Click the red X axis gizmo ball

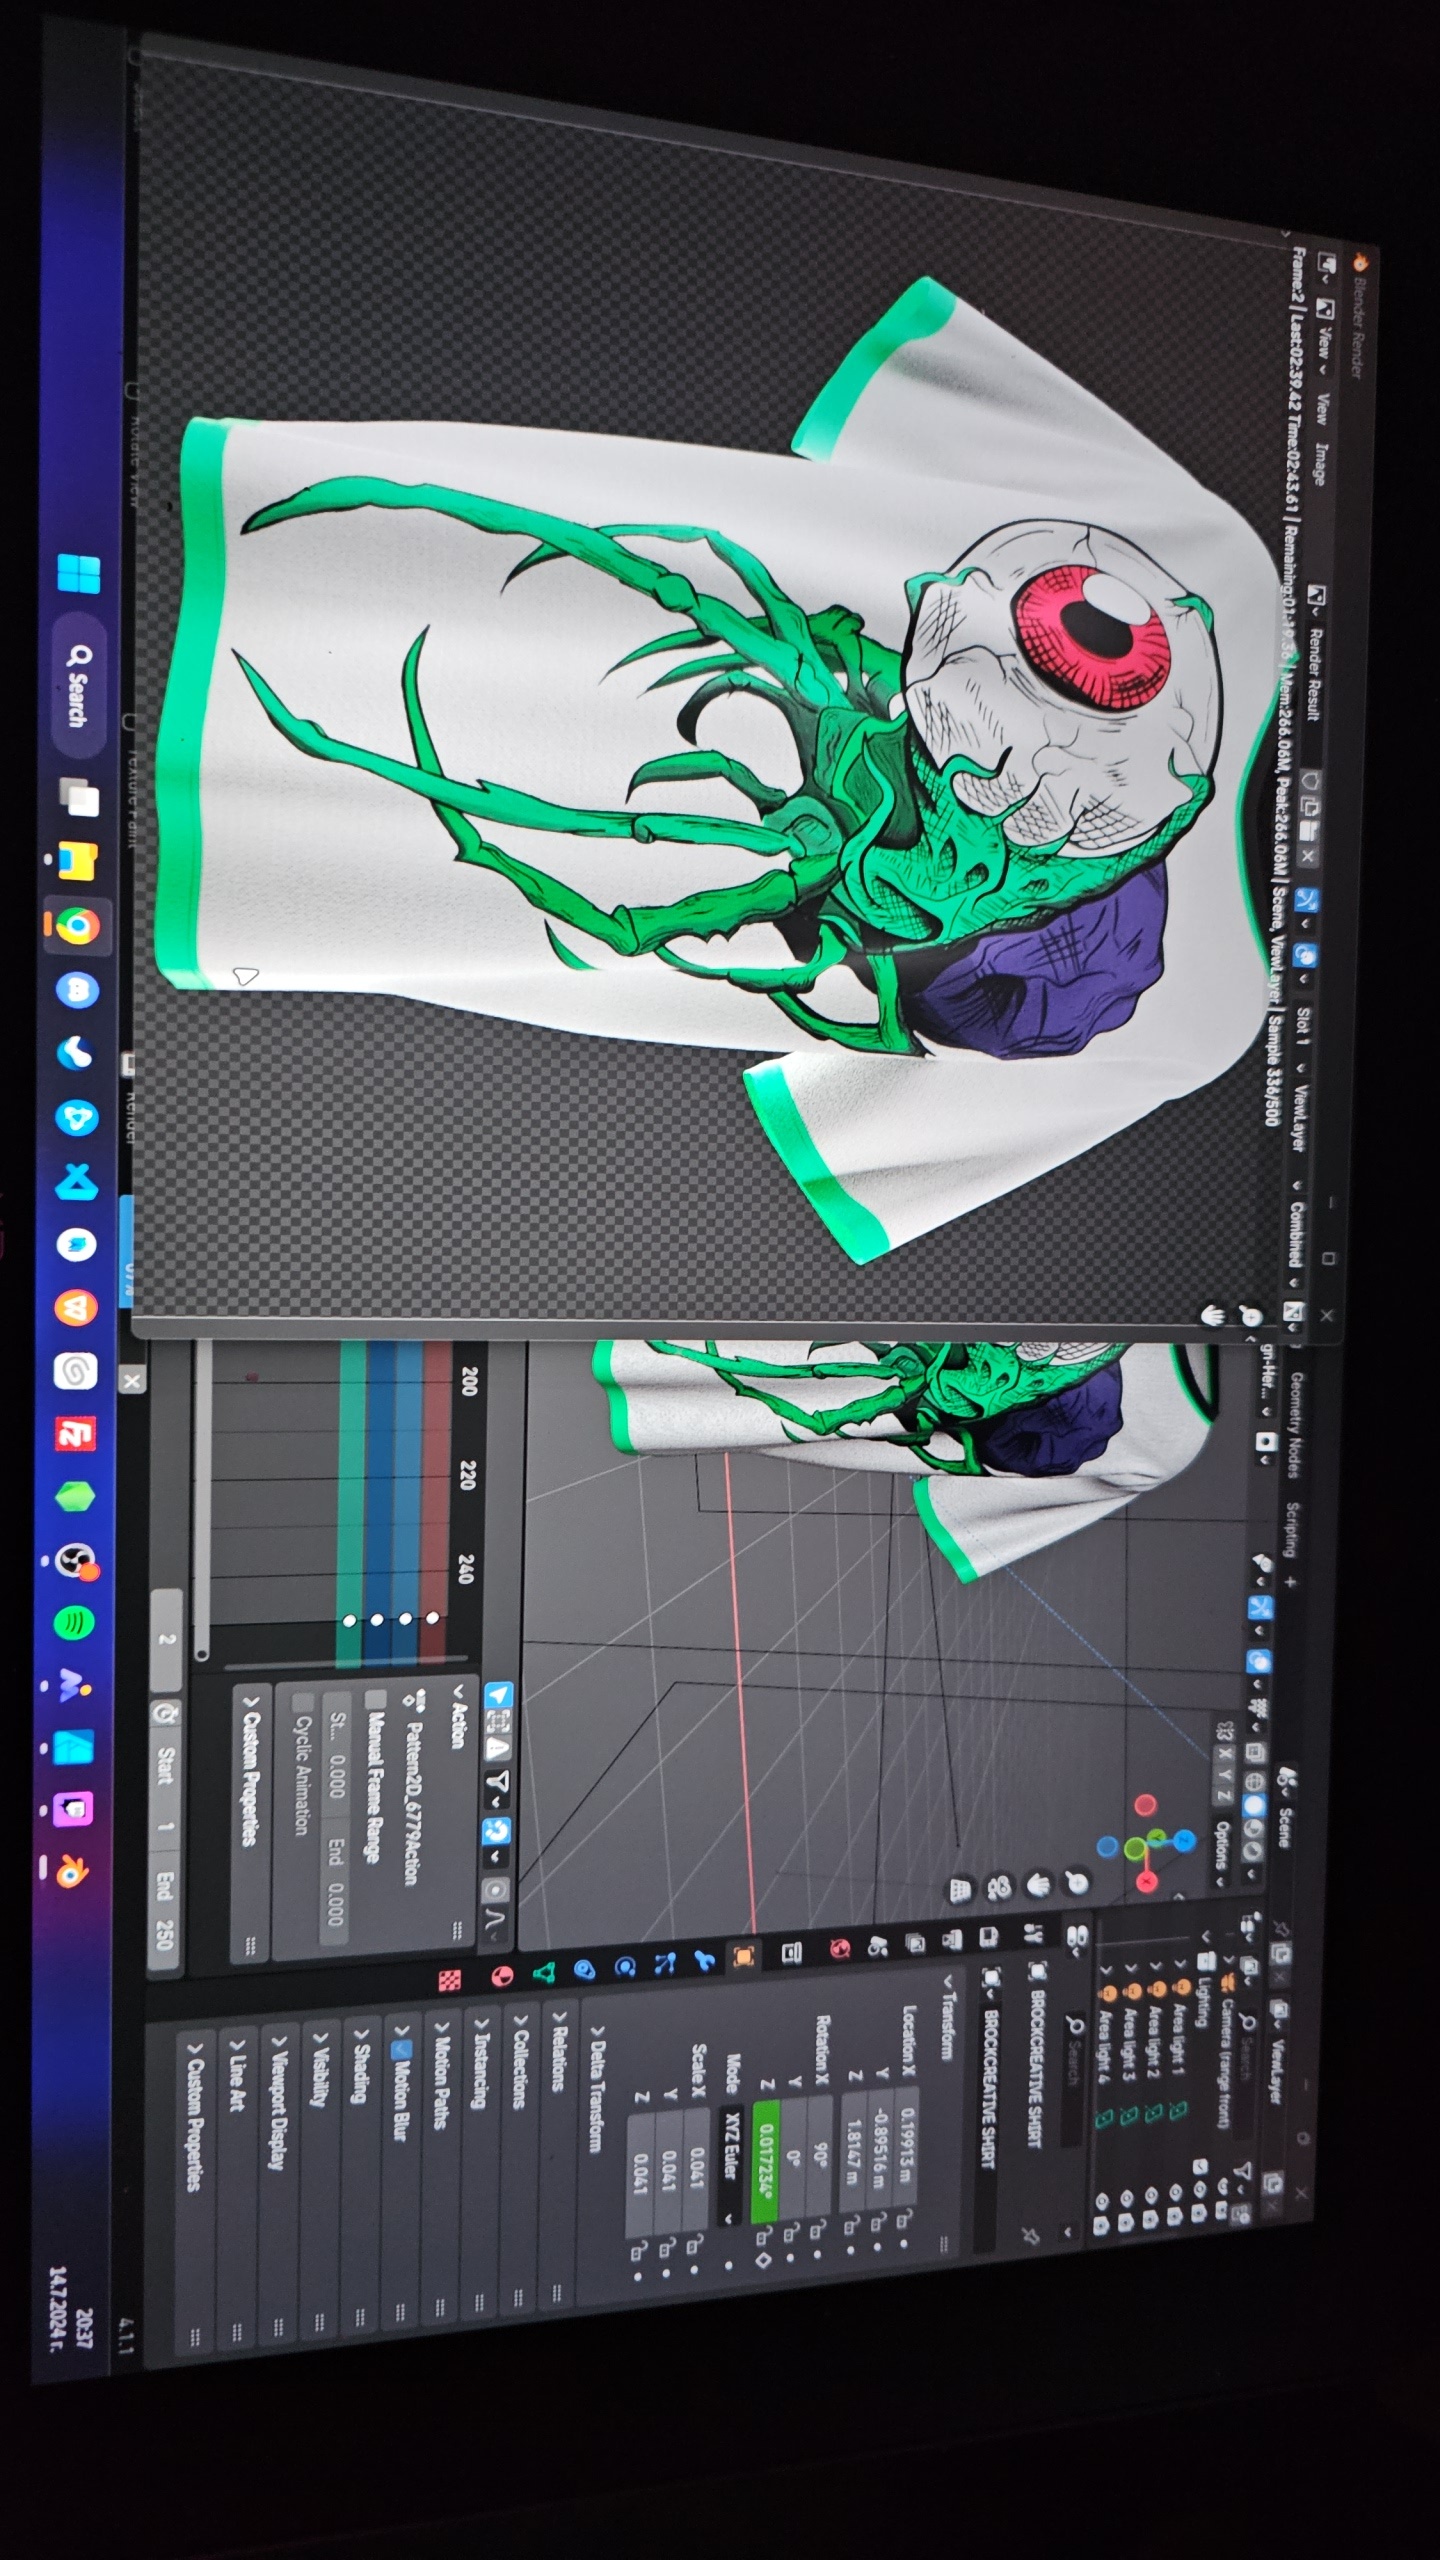1146,1882
